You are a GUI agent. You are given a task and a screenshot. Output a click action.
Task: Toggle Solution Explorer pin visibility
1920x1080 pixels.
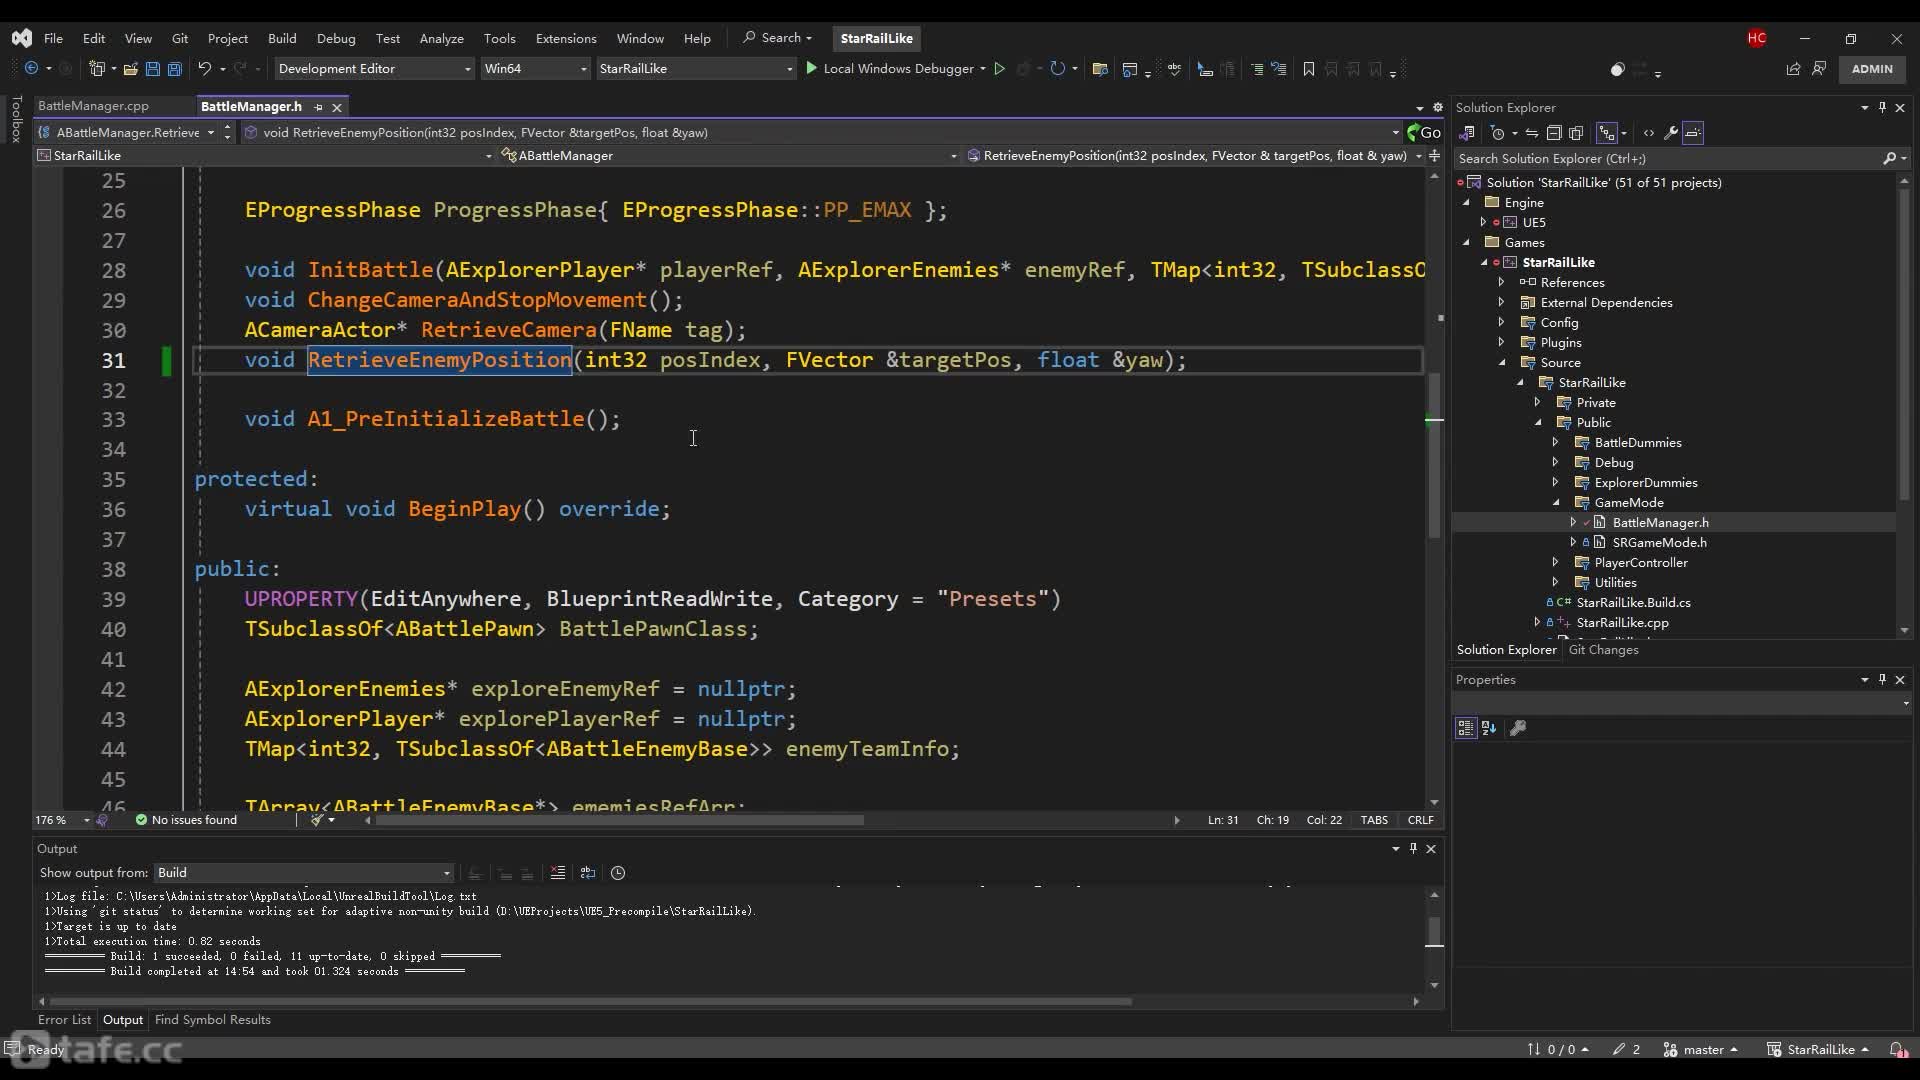coord(1884,107)
